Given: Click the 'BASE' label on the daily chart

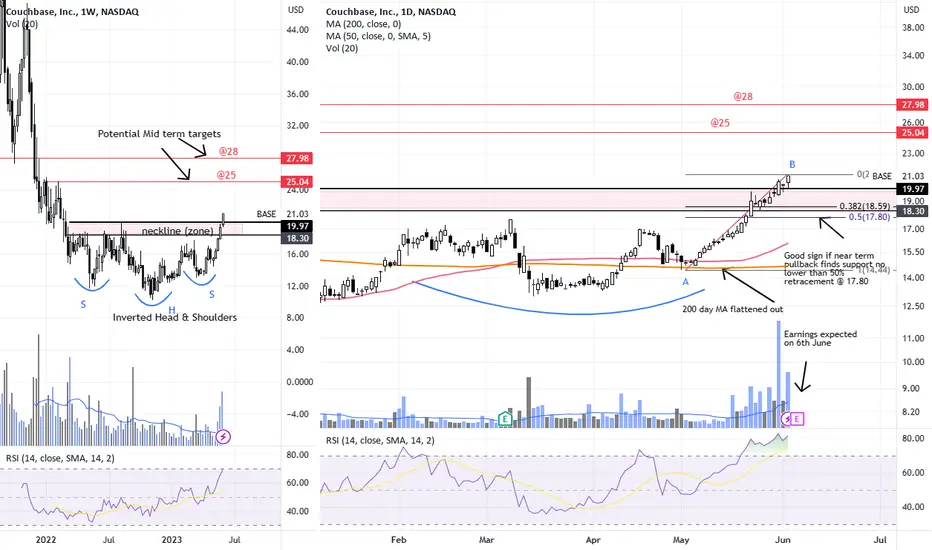Looking at the screenshot, I should 882,176.
